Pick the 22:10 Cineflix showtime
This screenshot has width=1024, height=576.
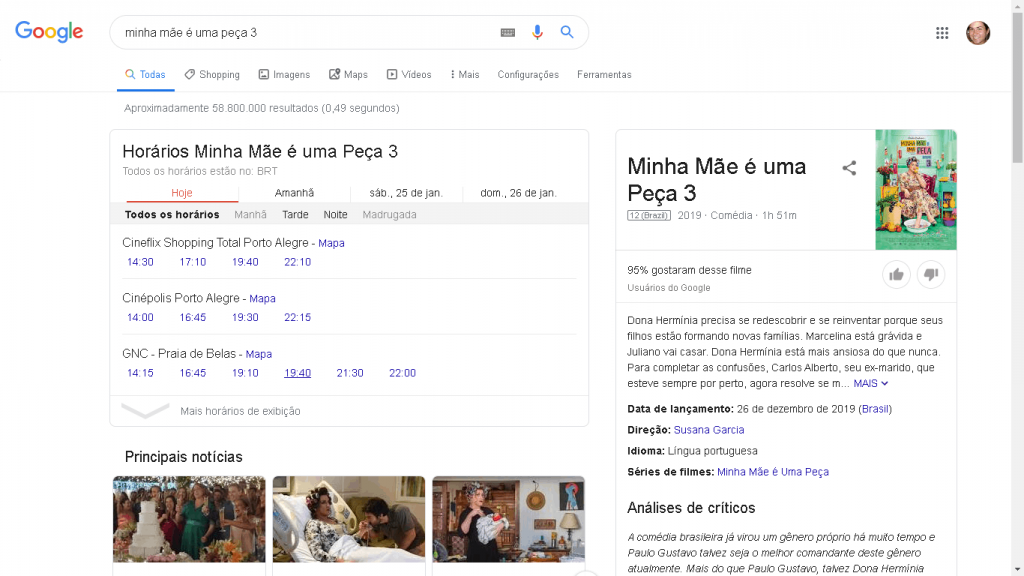(x=297, y=262)
